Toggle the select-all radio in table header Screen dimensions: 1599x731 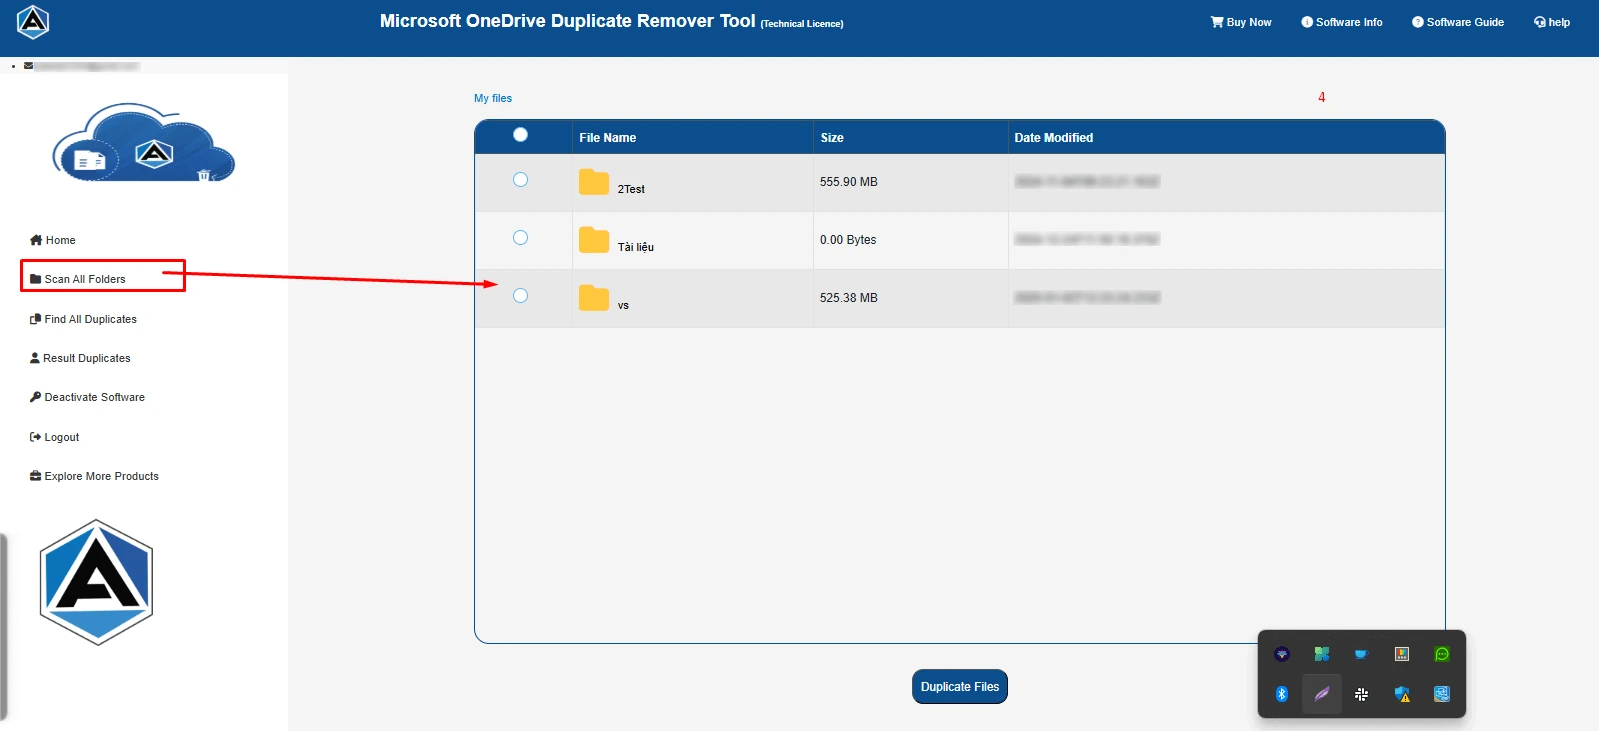click(520, 135)
